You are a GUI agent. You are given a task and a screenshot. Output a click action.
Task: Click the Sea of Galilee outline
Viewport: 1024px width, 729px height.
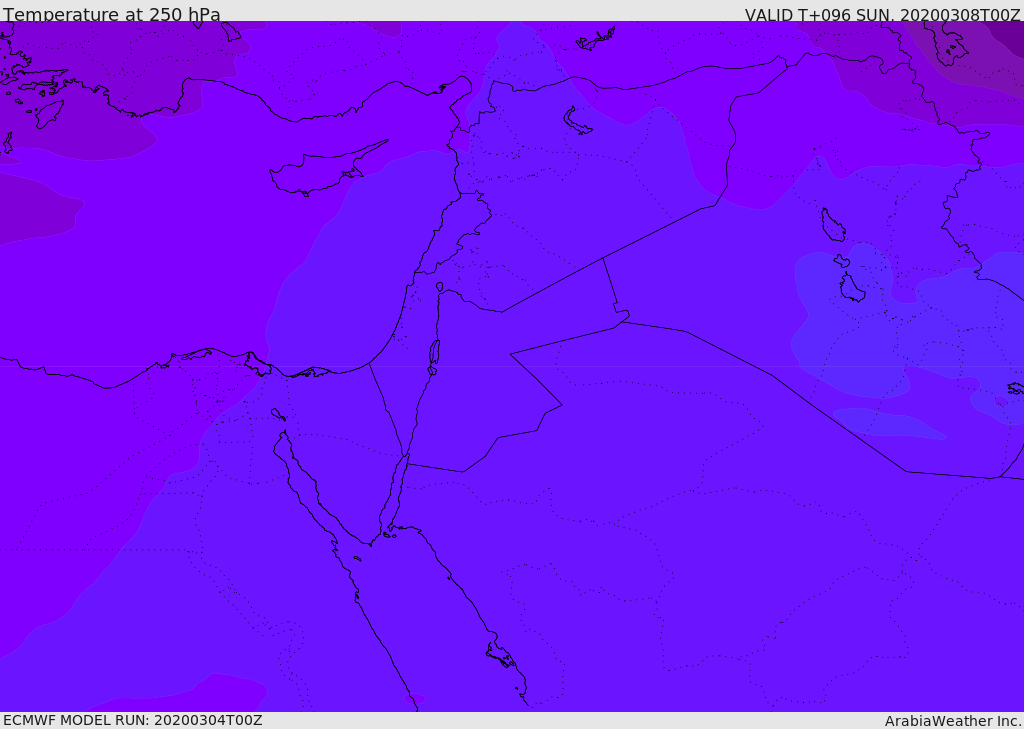tap(439, 287)
